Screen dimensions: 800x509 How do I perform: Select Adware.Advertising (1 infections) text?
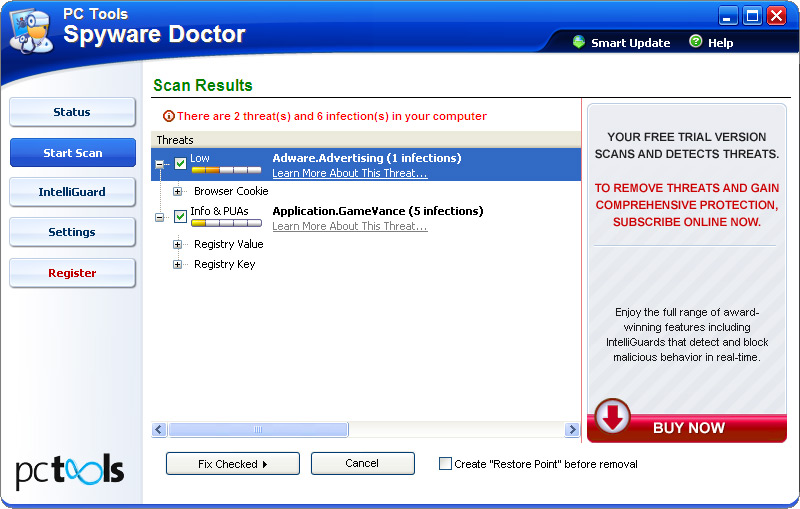[x=367, y=158]
